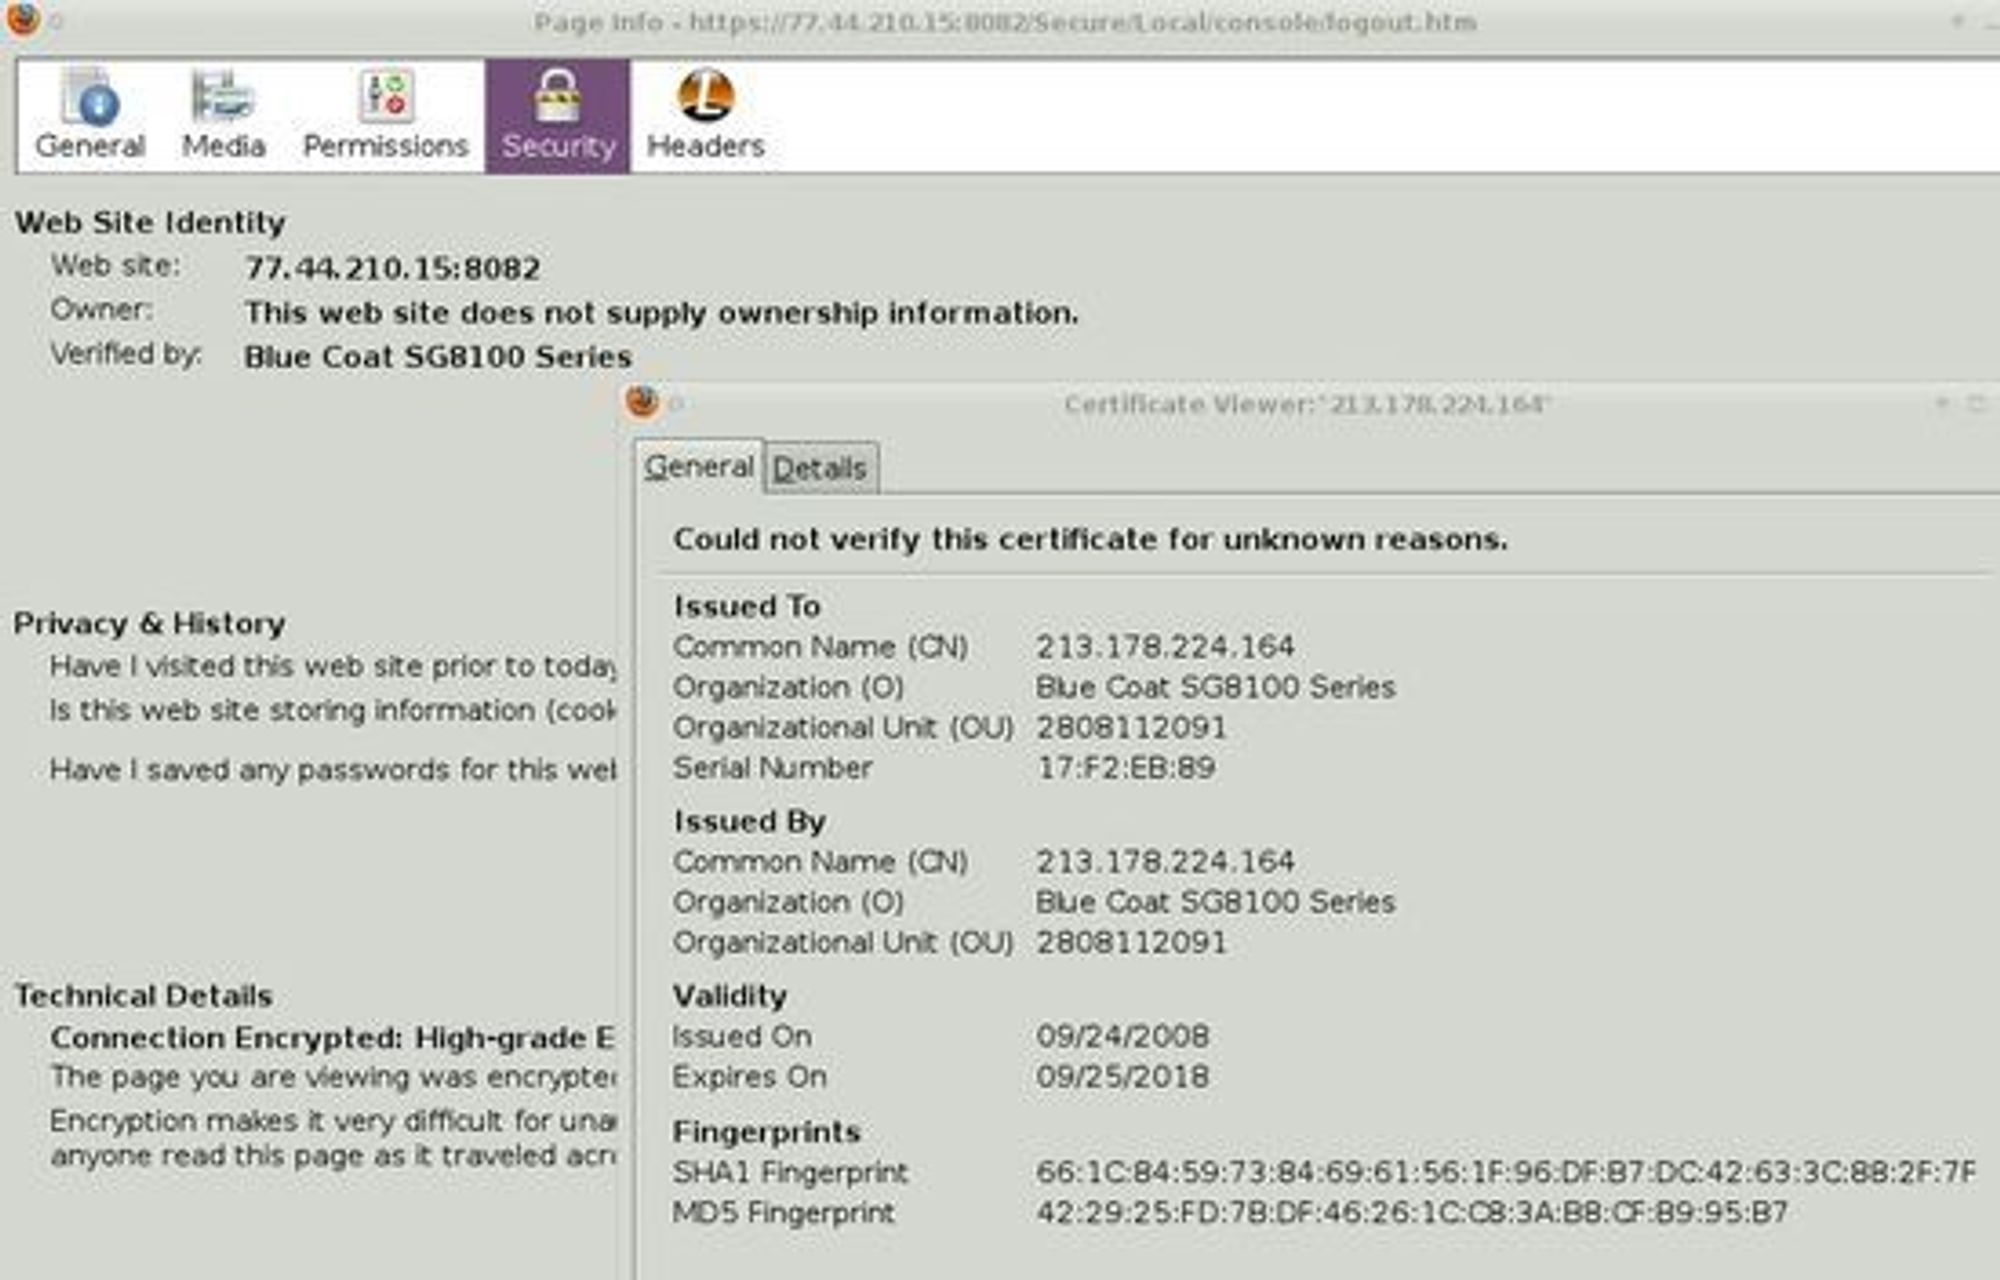Open the Permissions tab
The width and height of the screenshot is (2000, 1280).
[385, 116]
